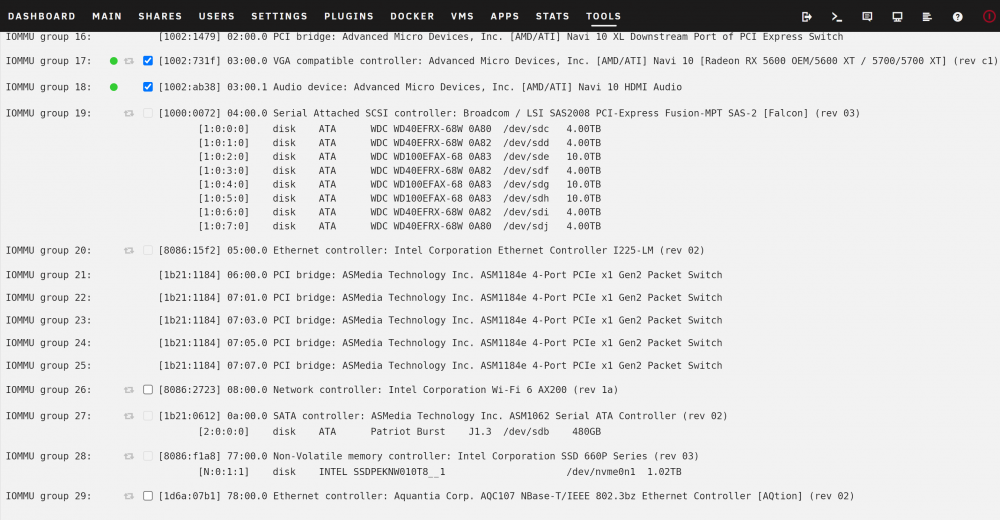Open the Dashboard menu
The height and width of the screenshot is (520, 1000).
point(41,17)
